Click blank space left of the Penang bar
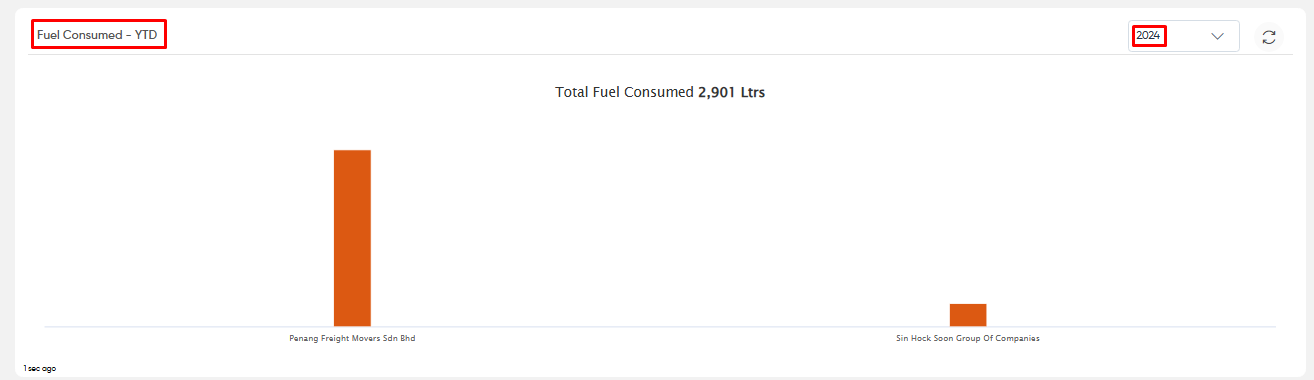 click(x=190, y=230)
